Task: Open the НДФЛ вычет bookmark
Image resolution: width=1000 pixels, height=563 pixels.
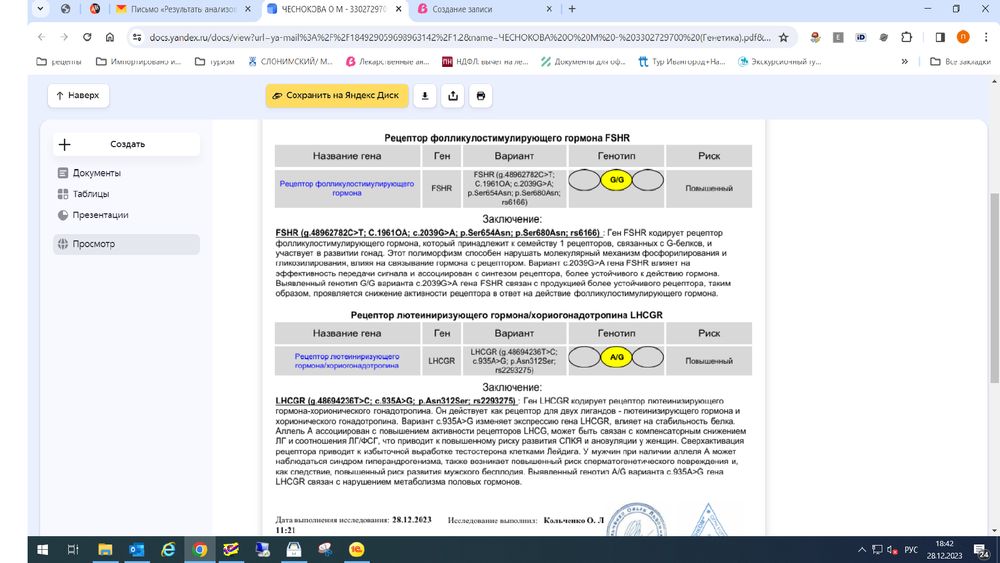Action: (485, 62)
